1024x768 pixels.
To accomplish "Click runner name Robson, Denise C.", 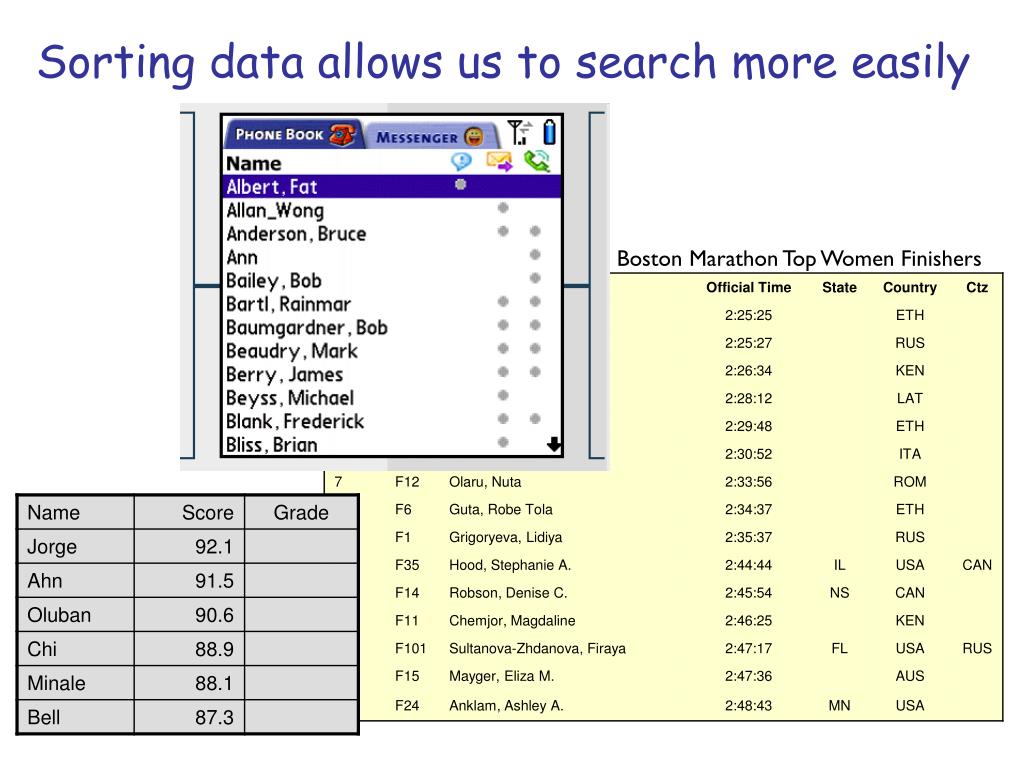I will click(508, 593).
